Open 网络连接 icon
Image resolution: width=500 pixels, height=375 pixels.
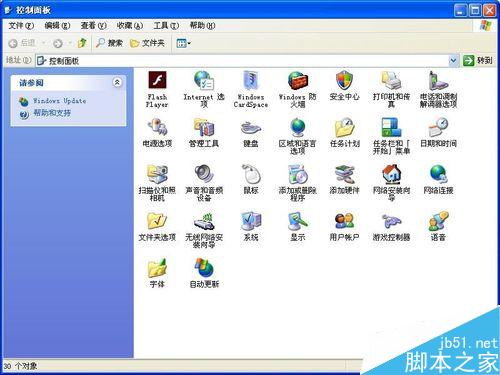[x=438, y=174]
